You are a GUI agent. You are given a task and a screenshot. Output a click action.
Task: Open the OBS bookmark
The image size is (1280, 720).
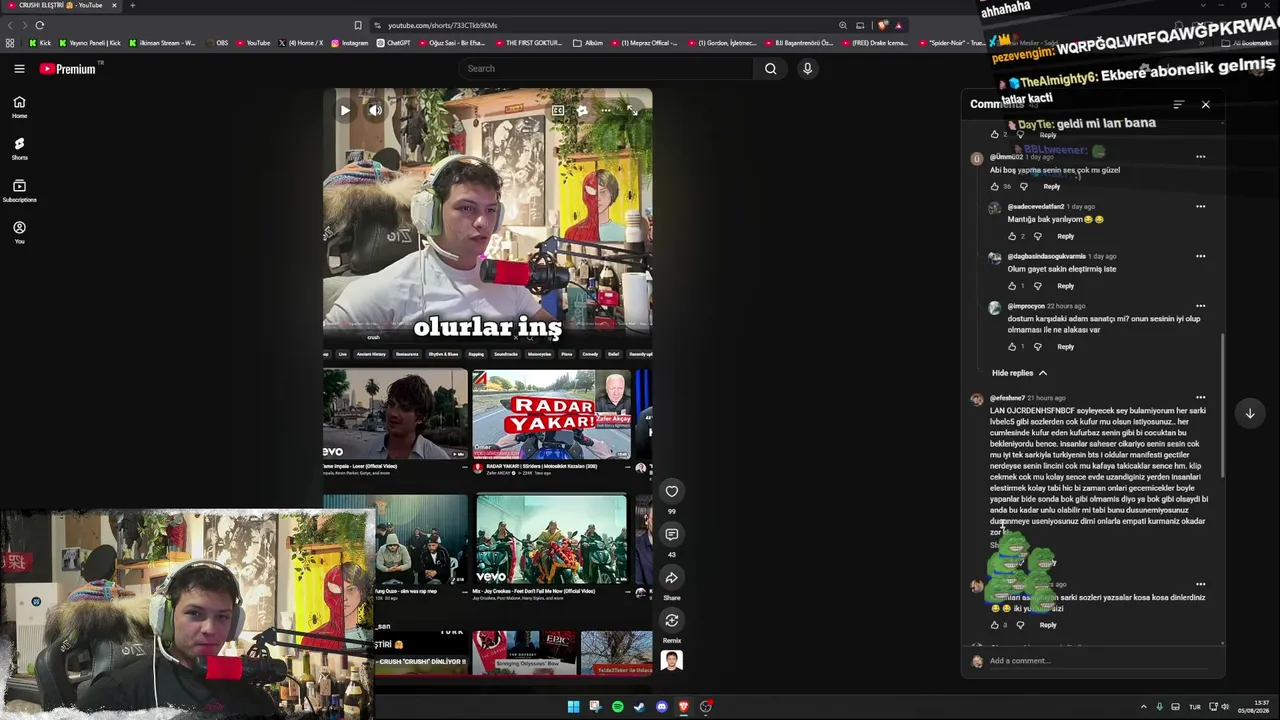click(215, 43)
